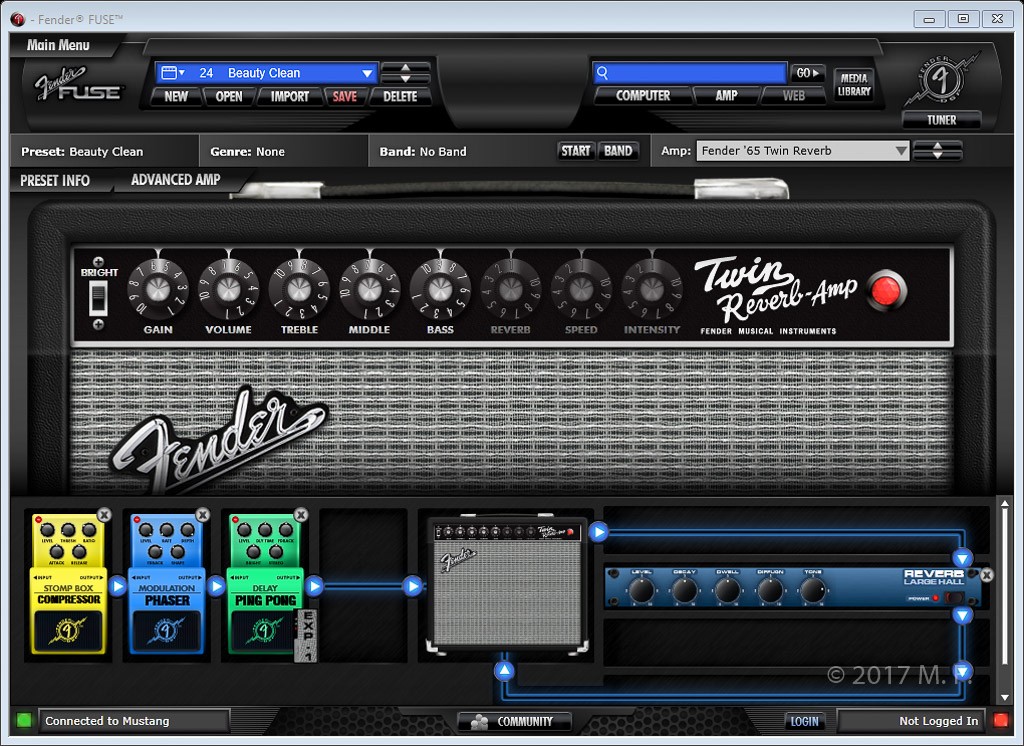Open the Tuner via Fender logo icon
Viewport: 1024px width, 746px height.
(x=941, y=80)
